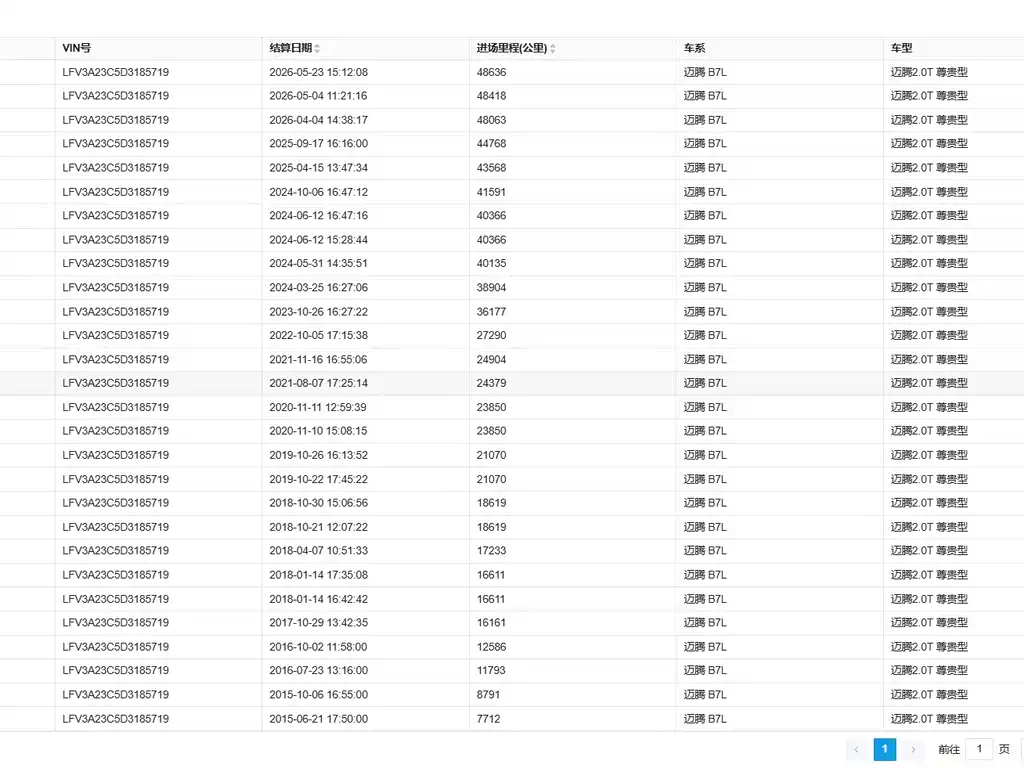This screenshot has height=768, width=1024.
Task: Select date cell 2019-10-26 16:13:52
Action: pos(319,455)
